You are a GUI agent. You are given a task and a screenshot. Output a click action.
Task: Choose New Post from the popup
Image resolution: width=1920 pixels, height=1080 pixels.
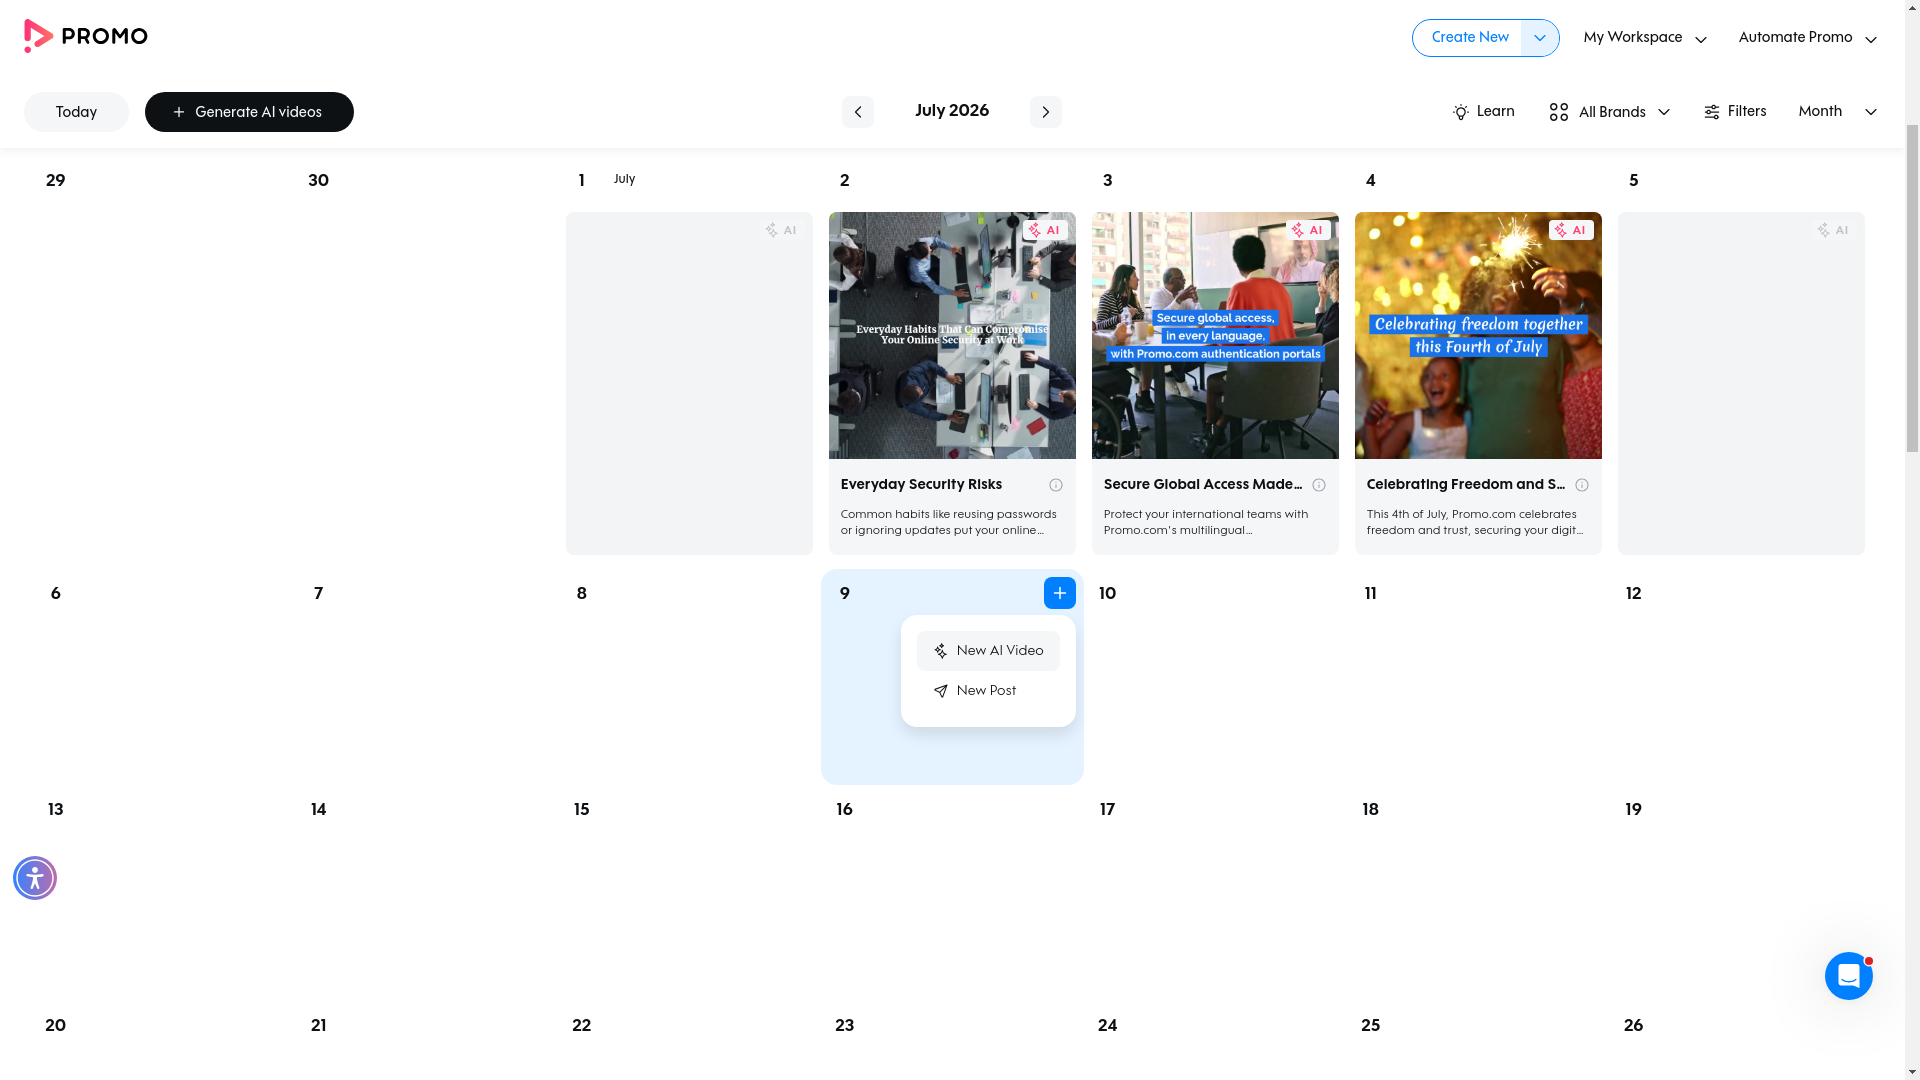pos(987,691)
